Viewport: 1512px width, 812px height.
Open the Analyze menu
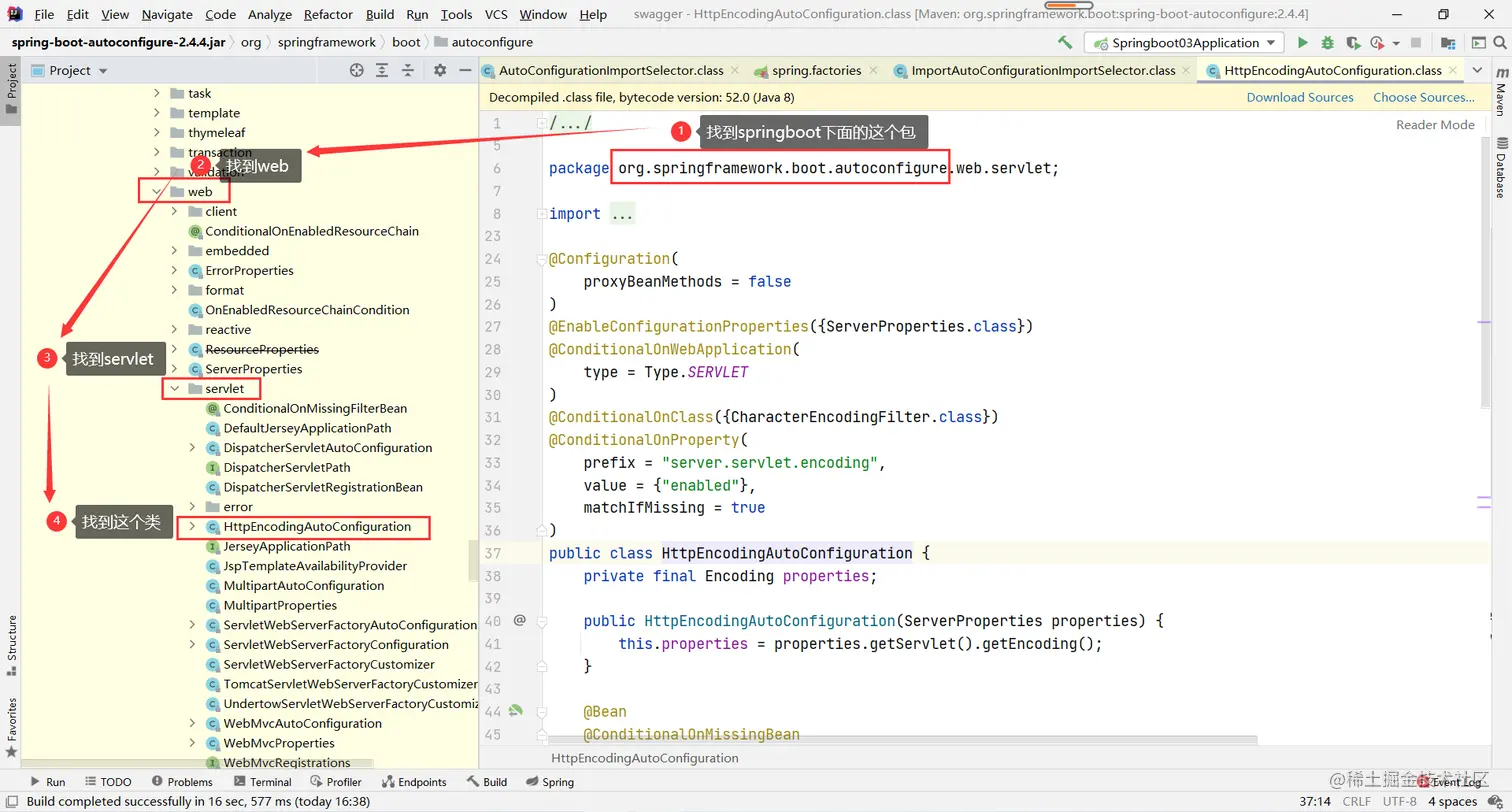[x=270, y=14]
